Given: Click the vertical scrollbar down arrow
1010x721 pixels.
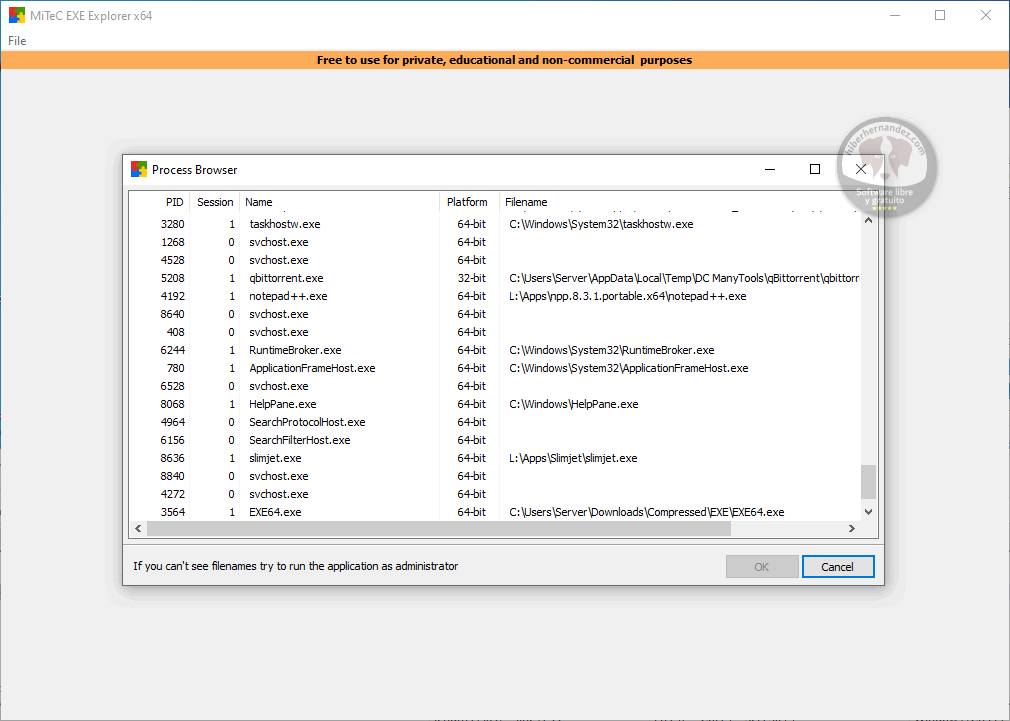Looking at the screenshot, I should (868, 512).
